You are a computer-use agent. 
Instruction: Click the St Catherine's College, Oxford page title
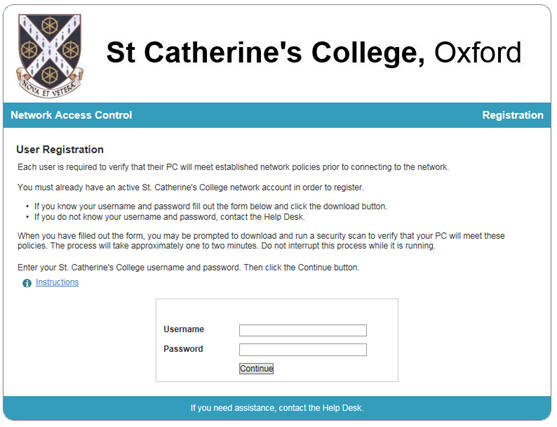(314, 53)
